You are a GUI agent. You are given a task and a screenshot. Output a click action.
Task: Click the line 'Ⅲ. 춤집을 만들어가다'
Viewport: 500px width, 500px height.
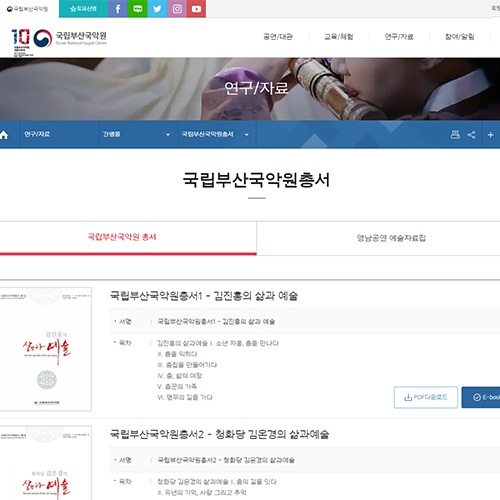[x=187, y=365]
